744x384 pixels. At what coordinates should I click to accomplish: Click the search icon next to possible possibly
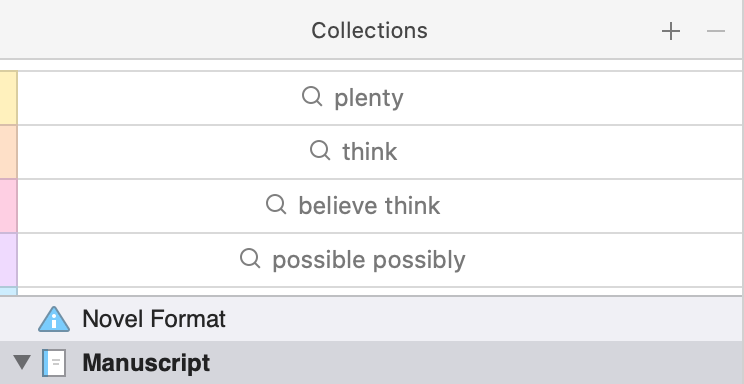[250, 259]
